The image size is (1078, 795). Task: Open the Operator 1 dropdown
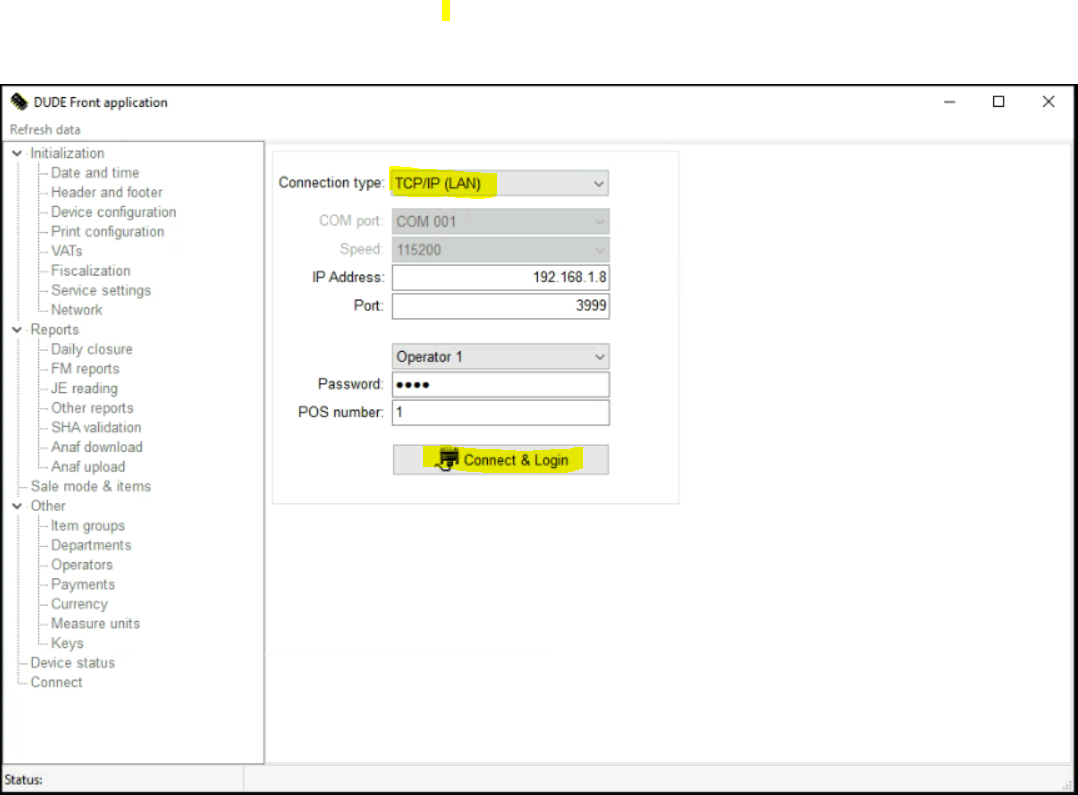[x=500, y=356]
